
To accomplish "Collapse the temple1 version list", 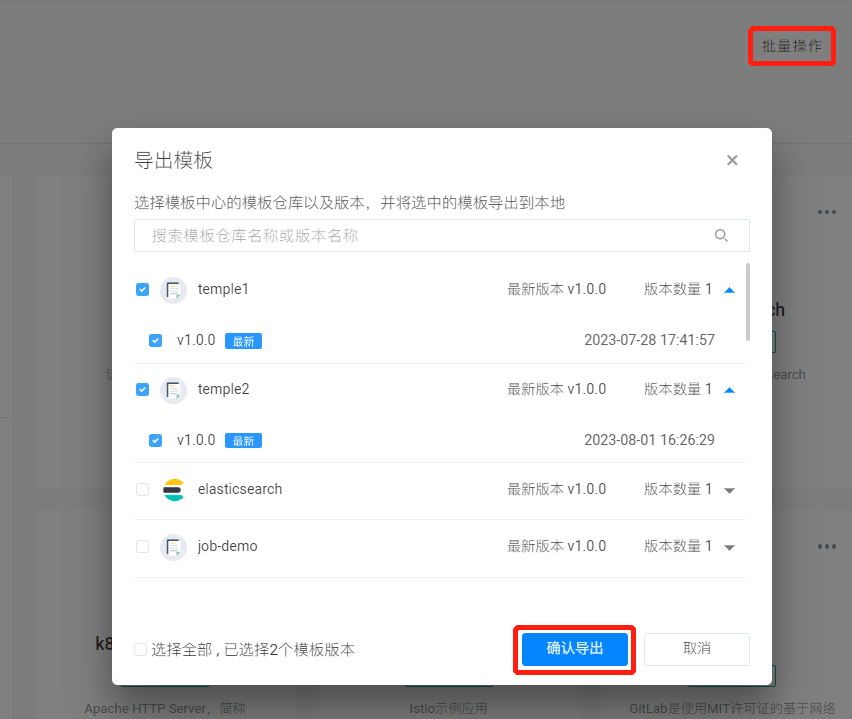I will point(729,290).
